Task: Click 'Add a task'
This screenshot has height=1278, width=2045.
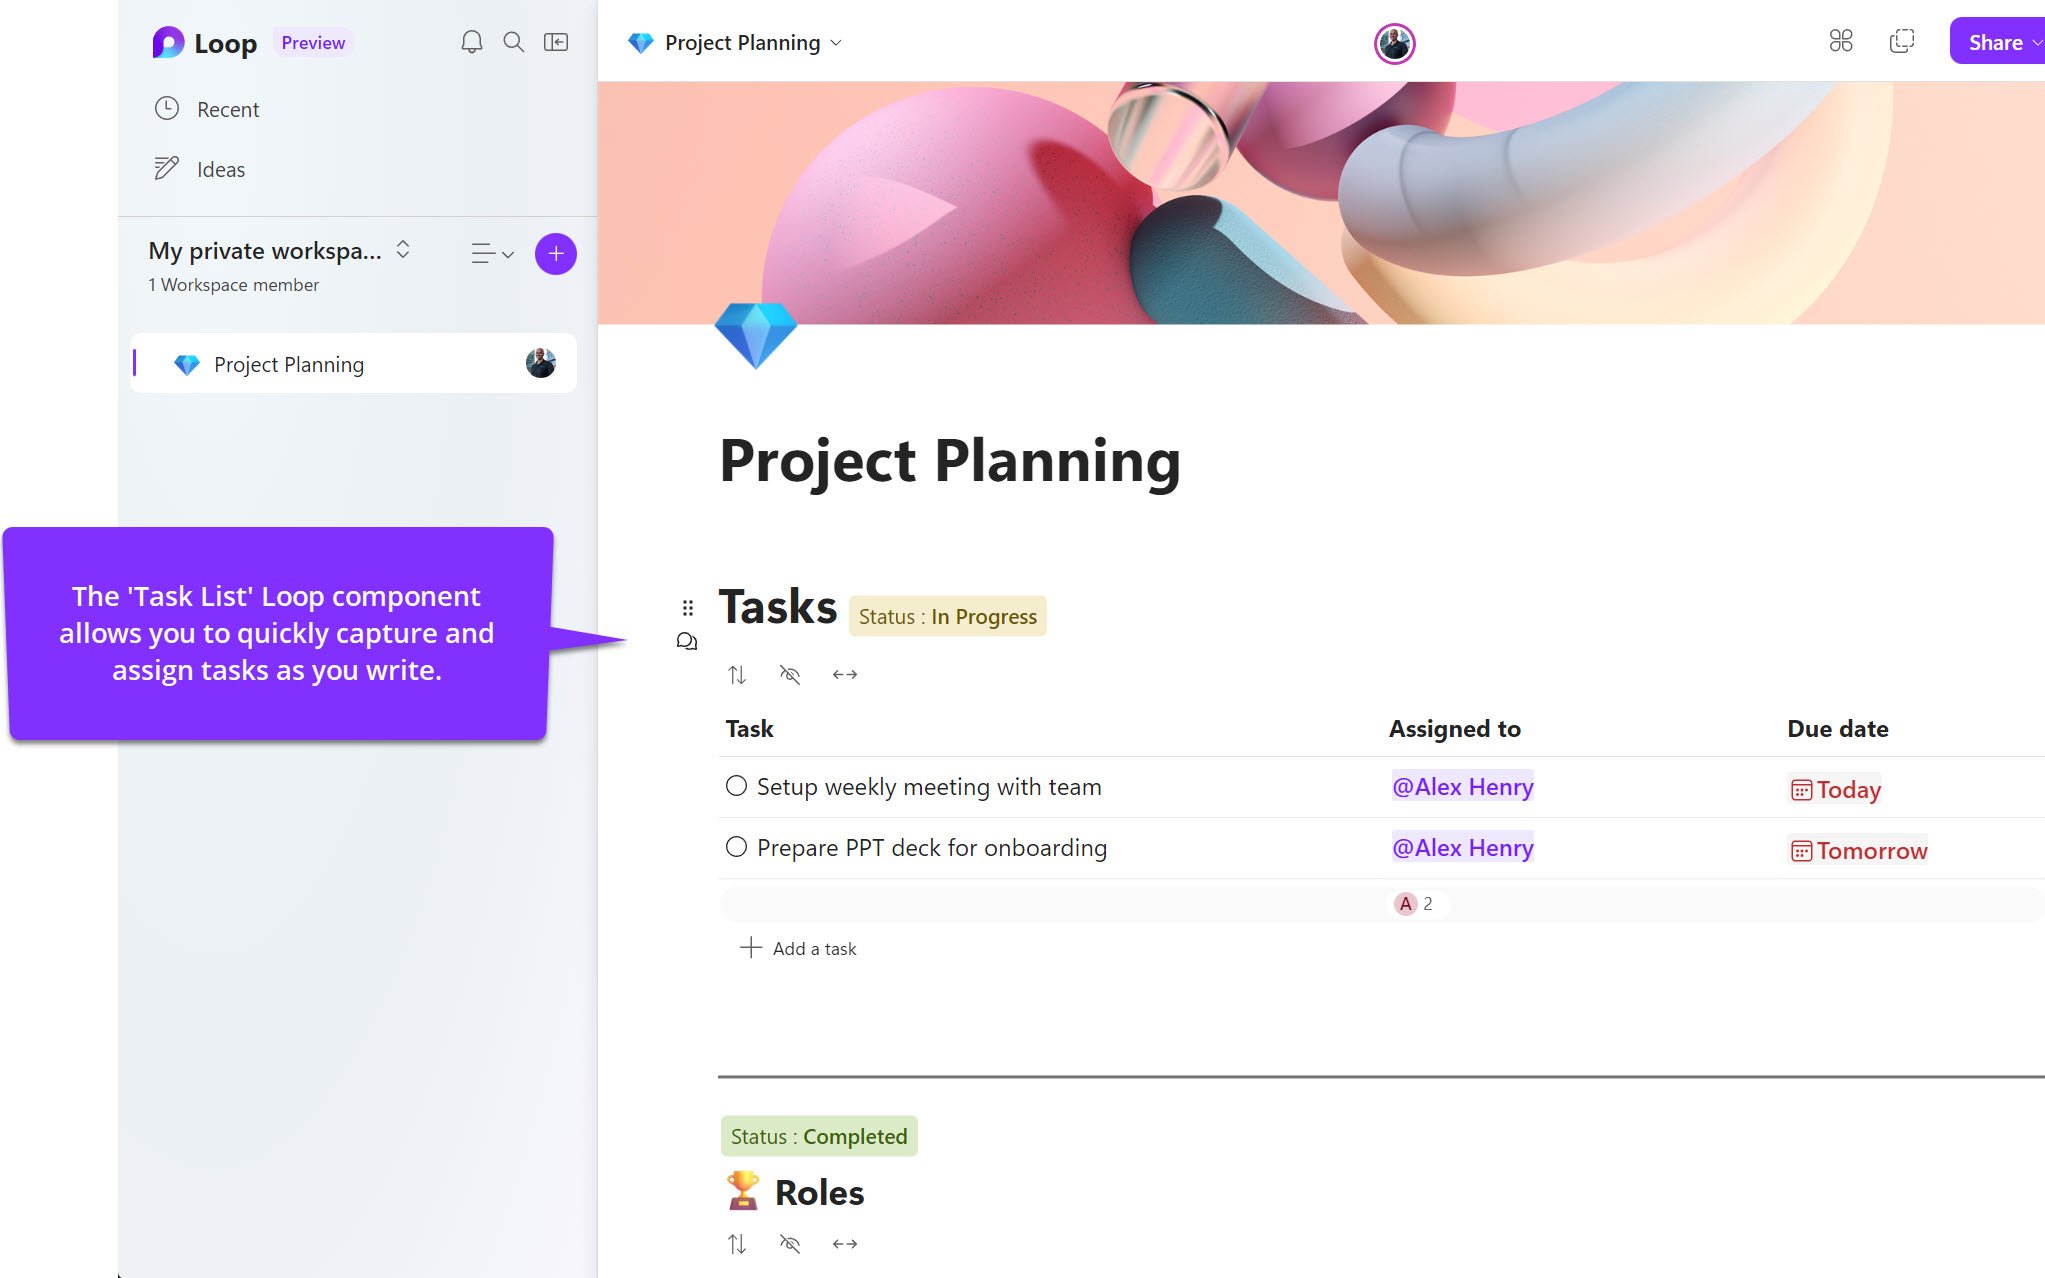Action: (813, 948)
